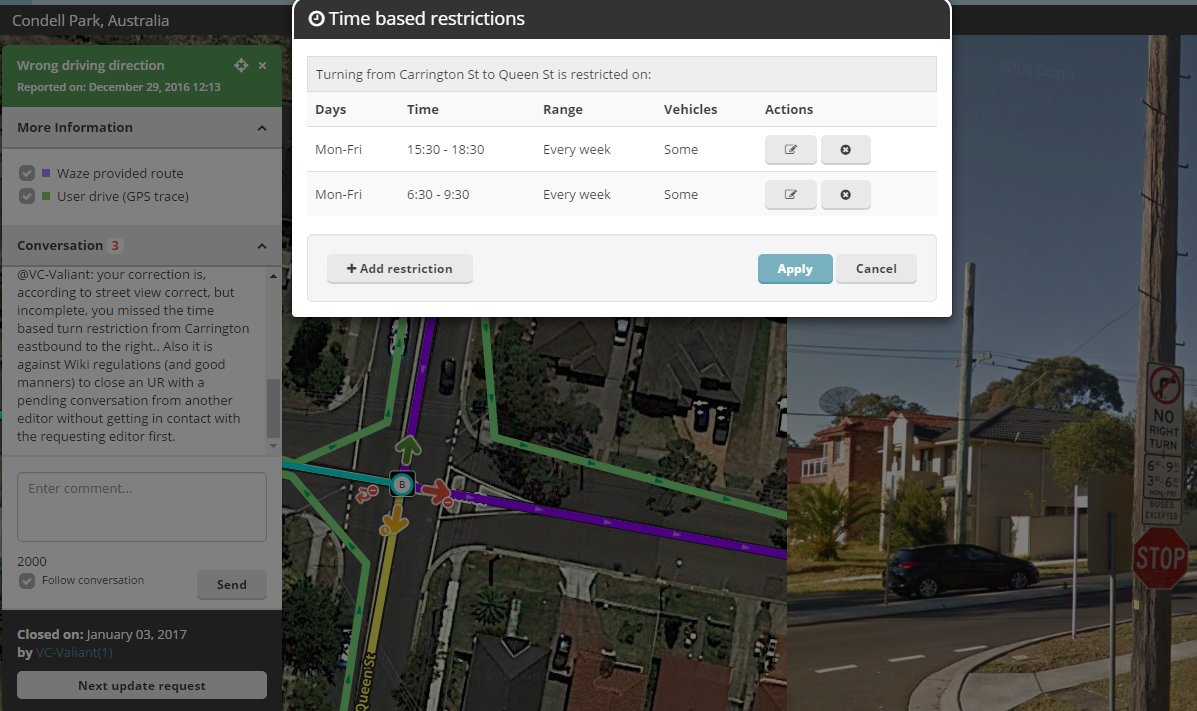Open VC-Valiant user profile link
Image resolution: width=1197 pixels, height=711 pixels.
click(74, 652)
